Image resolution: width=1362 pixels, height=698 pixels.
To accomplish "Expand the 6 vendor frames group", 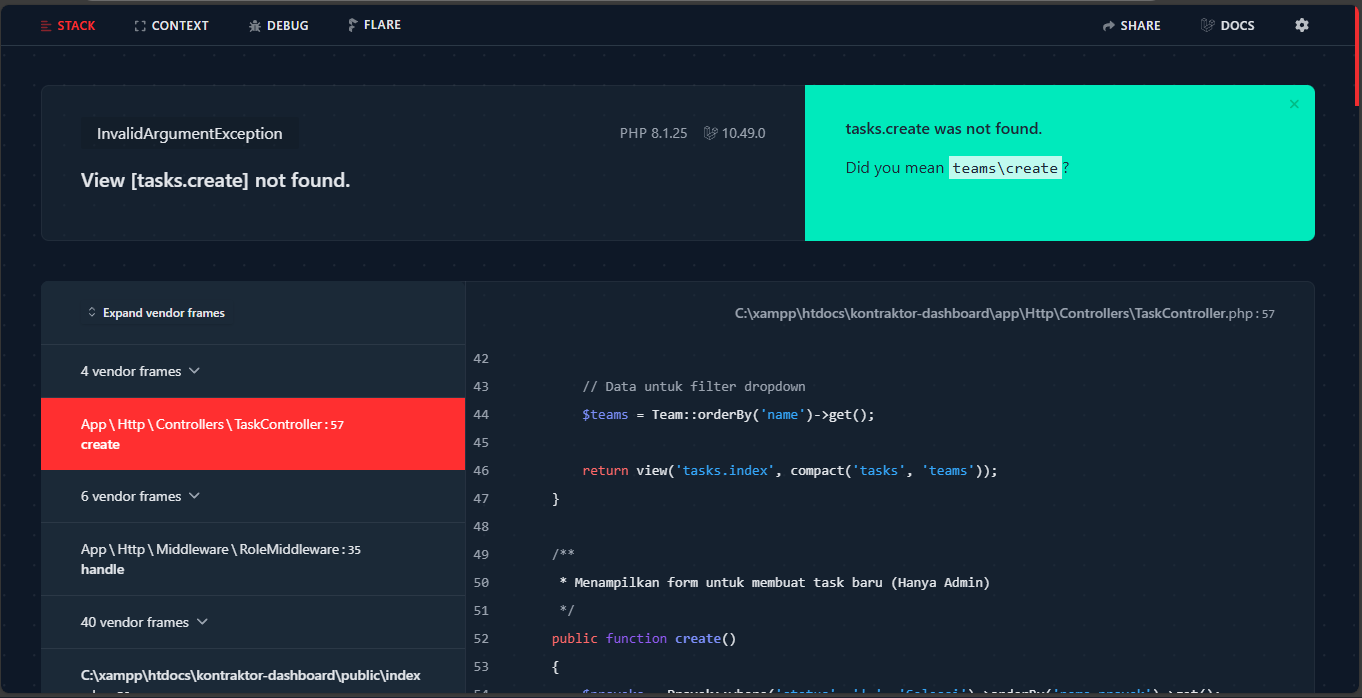I will click(140, 496).
